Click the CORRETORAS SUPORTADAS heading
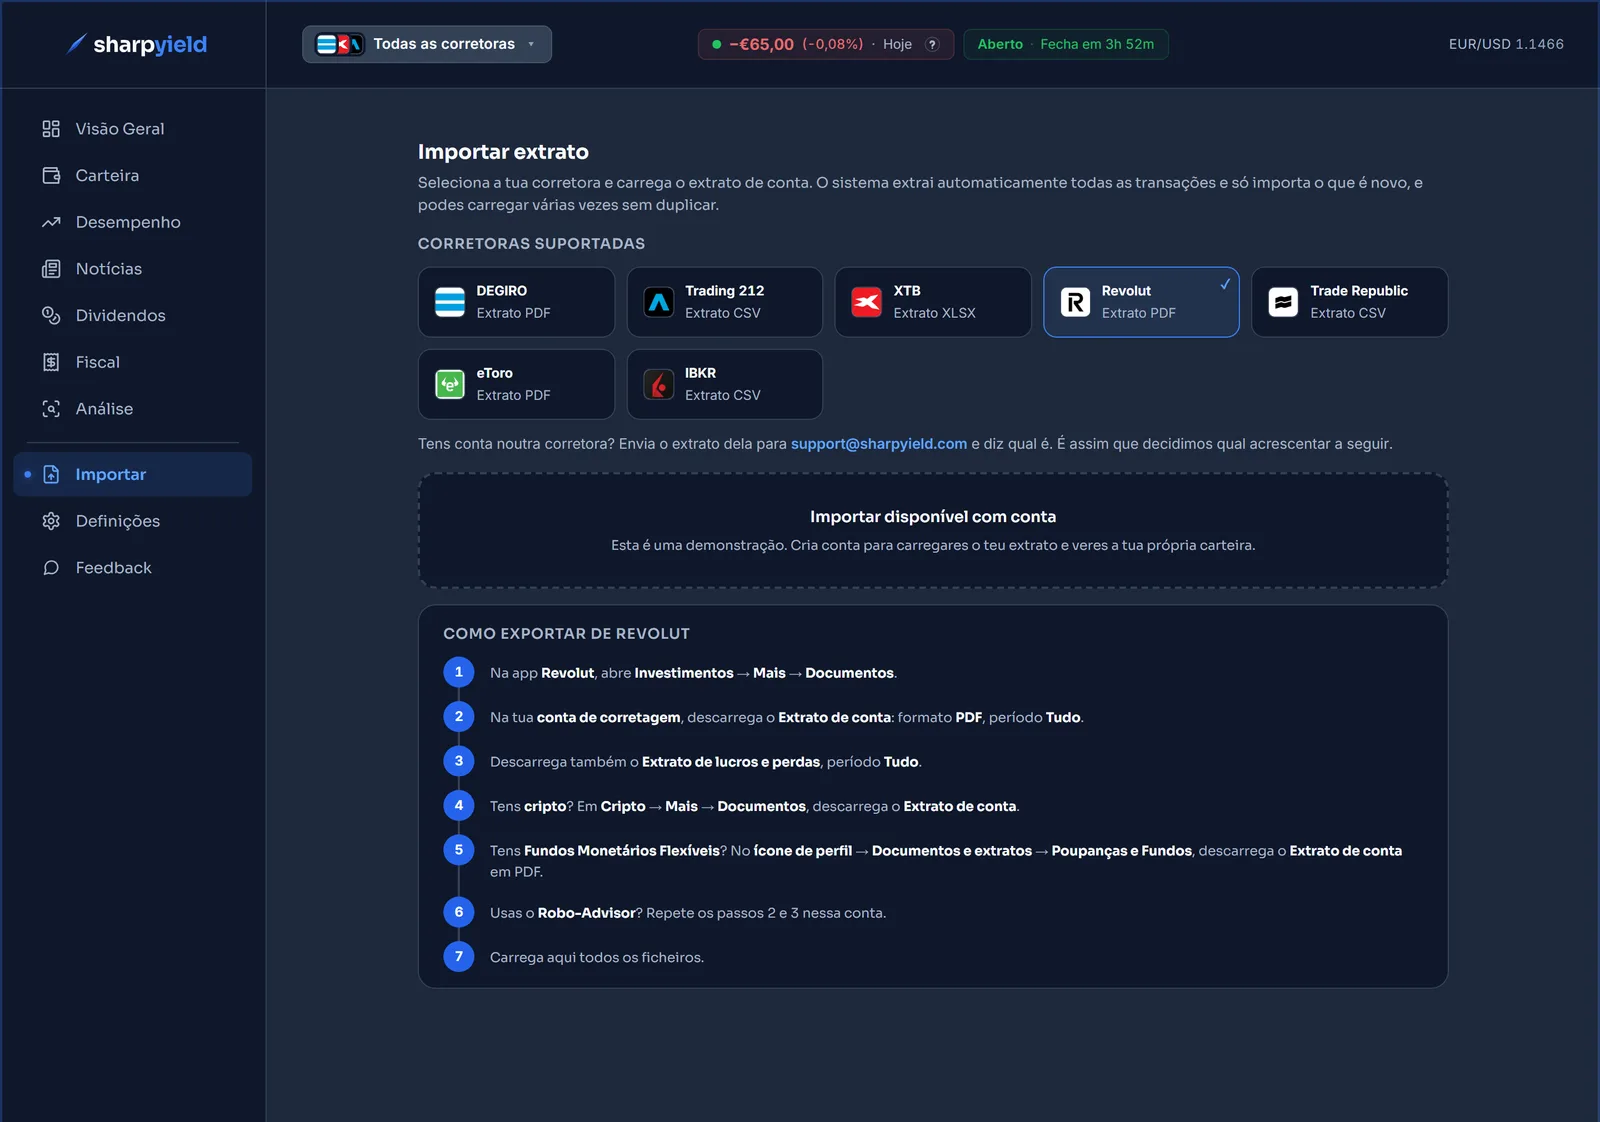 531,244
